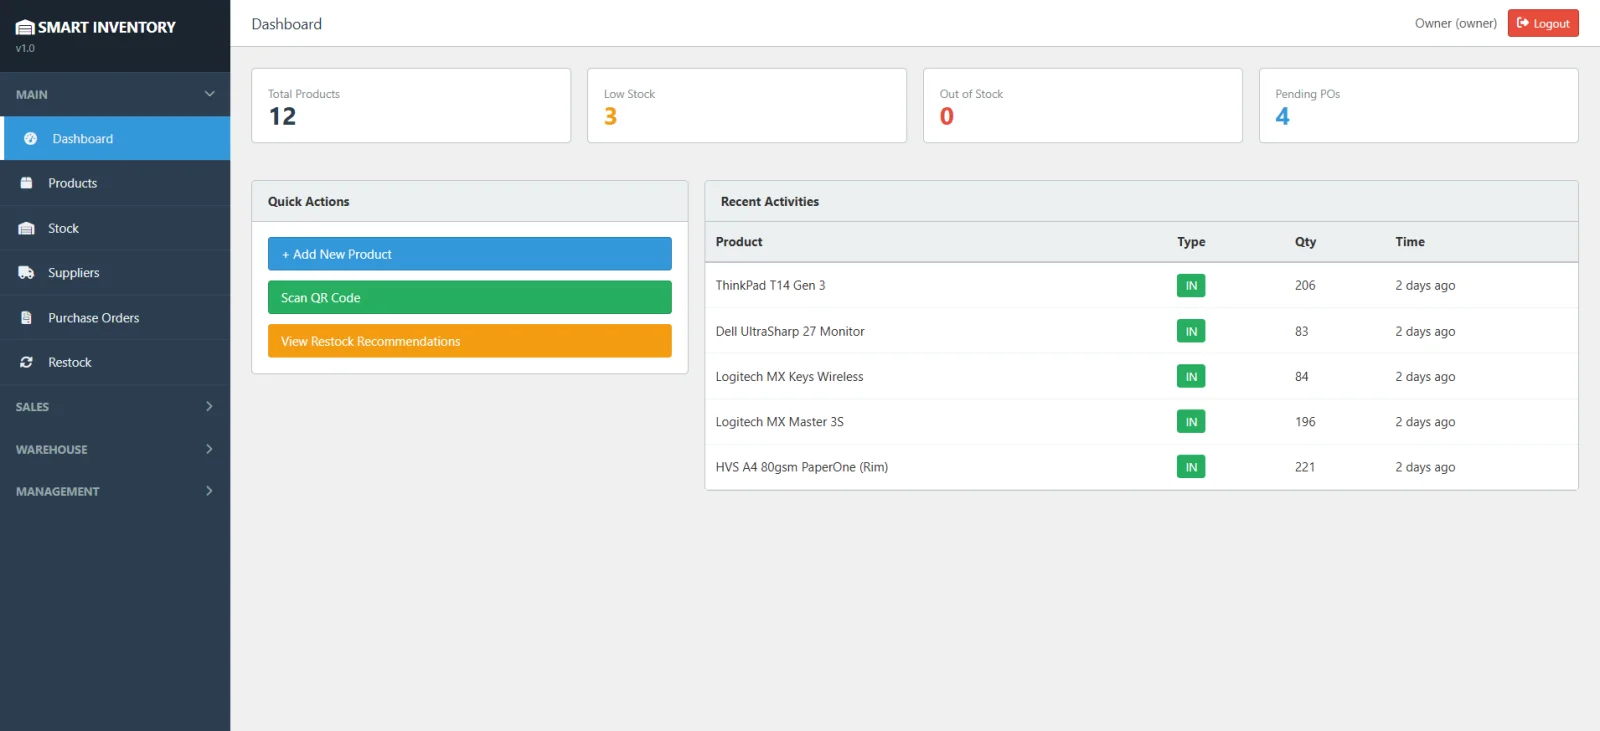Click the Restock refresh arrows icon
The width and height of the screenshot is (1600, 731).
[27, 363]
